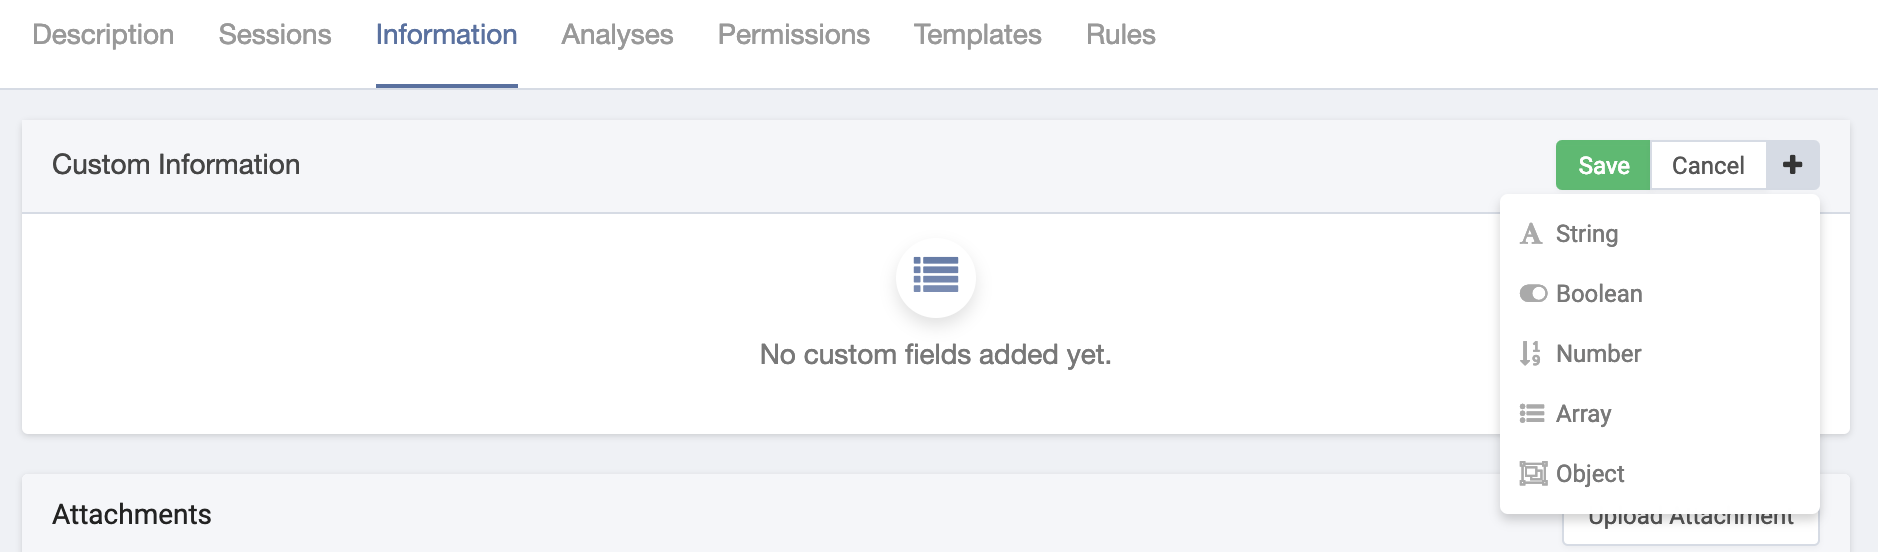The height and width of the screenshot is (552, 1878).
Task: Save the custom information
Action: 1603,165
